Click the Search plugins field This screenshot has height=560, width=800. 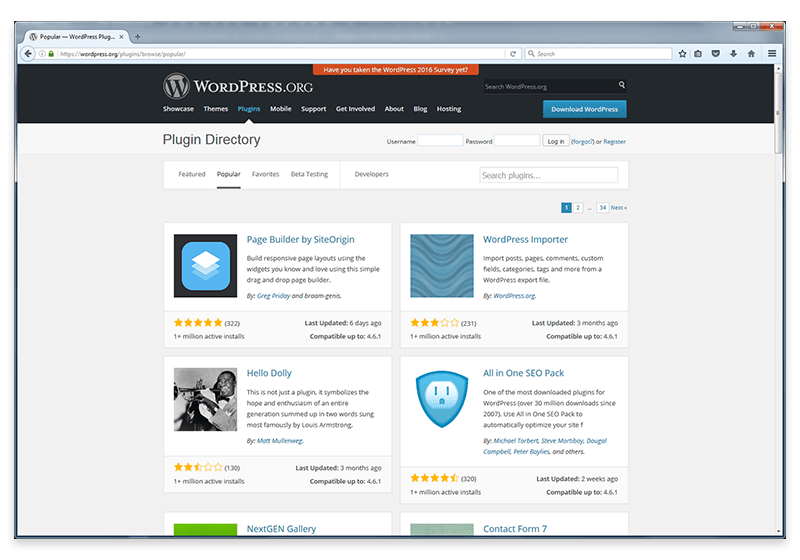[548, 175]
